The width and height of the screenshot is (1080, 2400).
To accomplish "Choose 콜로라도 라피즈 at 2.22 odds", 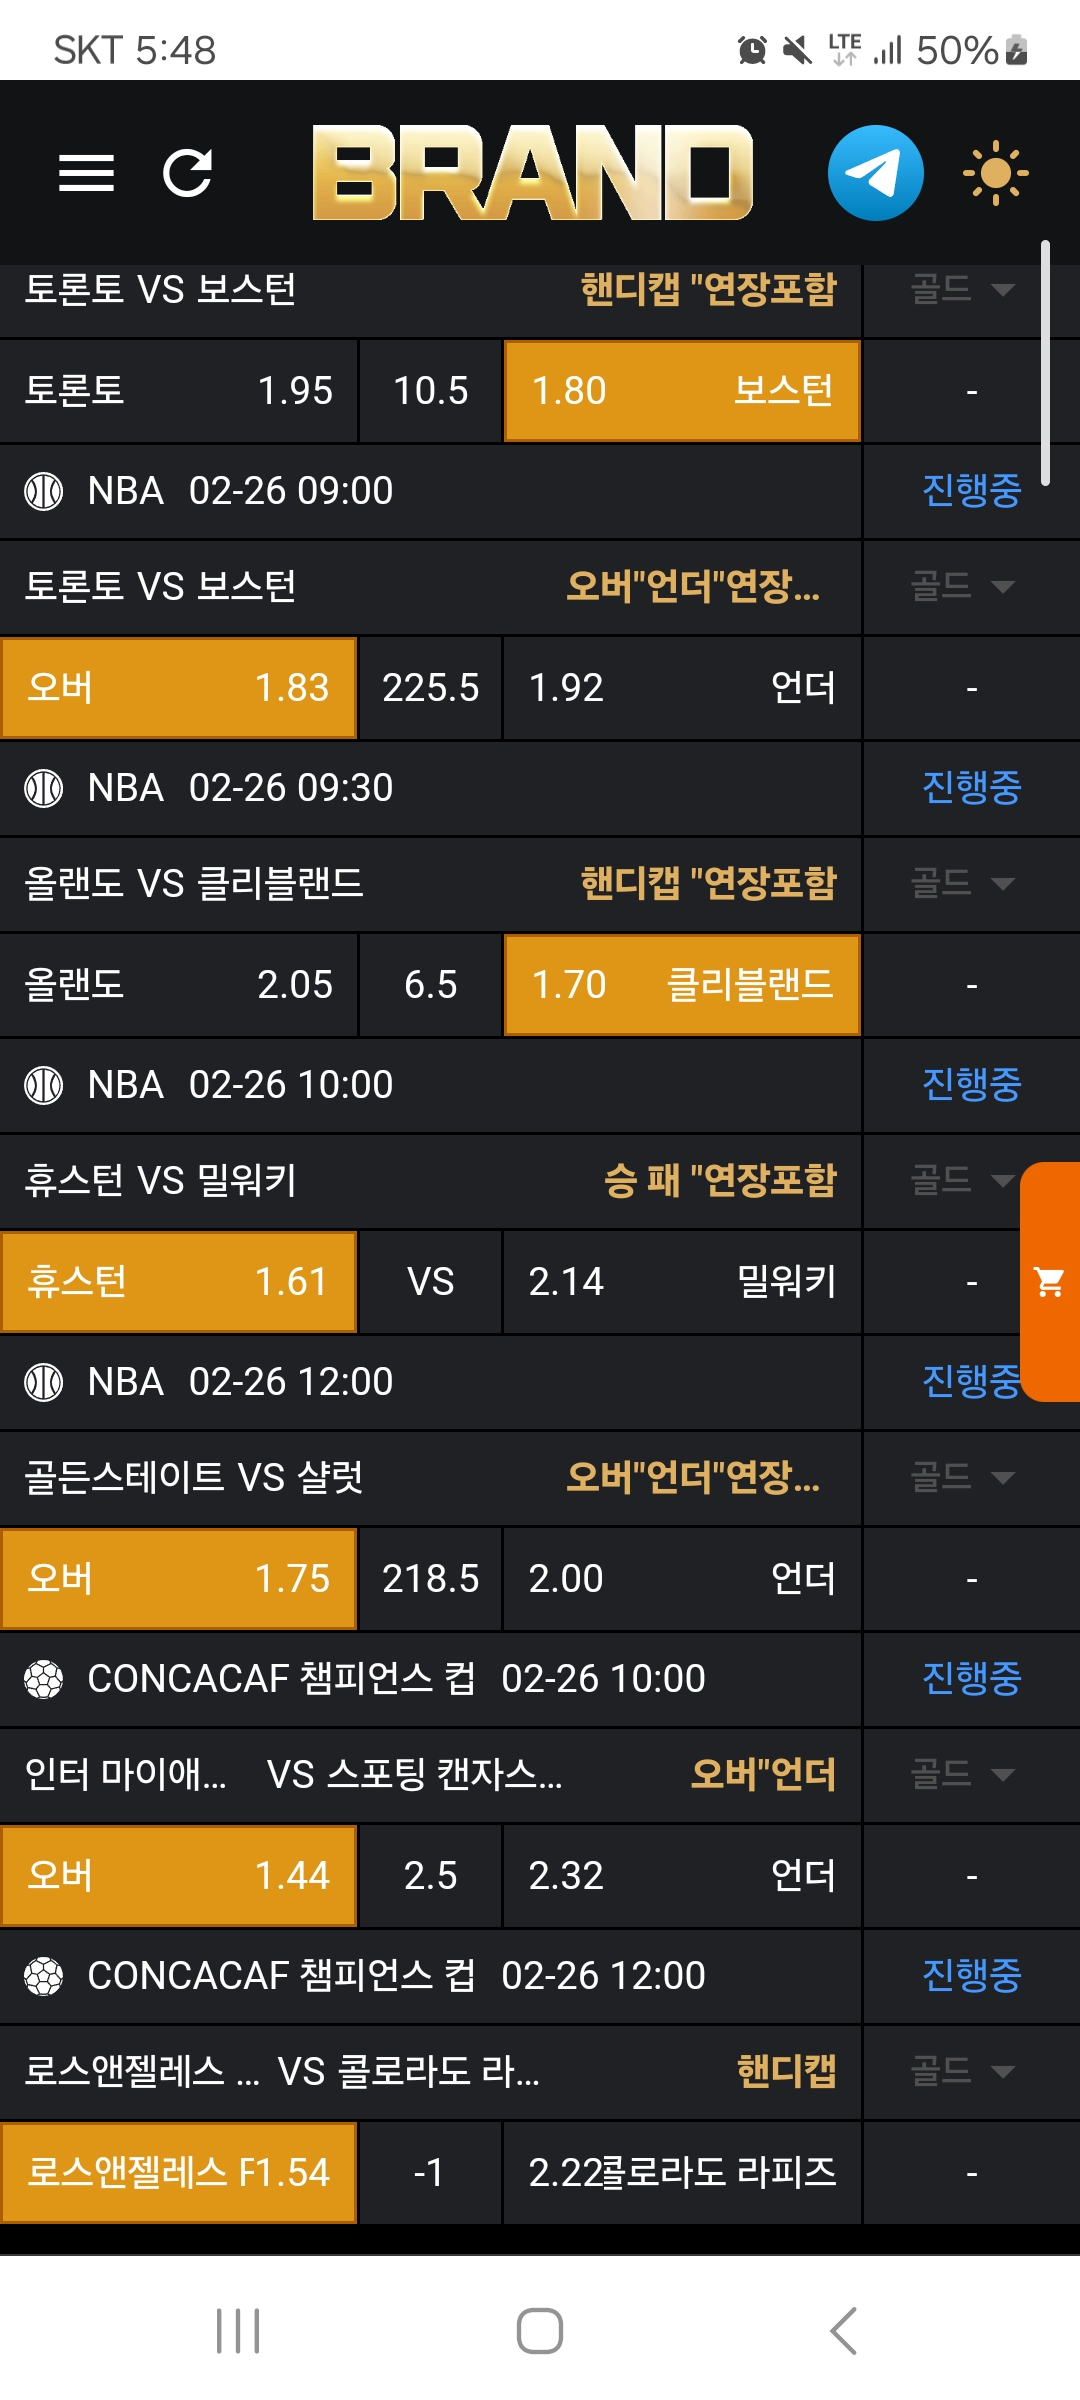I will 681,2173.
